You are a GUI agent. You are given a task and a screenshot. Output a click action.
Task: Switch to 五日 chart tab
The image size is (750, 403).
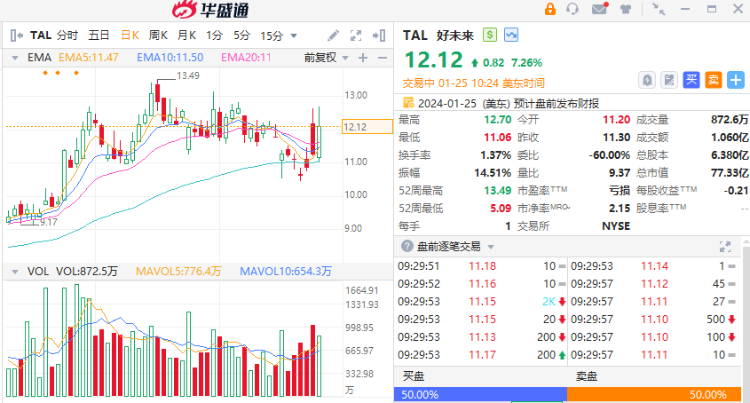(99, 35)
